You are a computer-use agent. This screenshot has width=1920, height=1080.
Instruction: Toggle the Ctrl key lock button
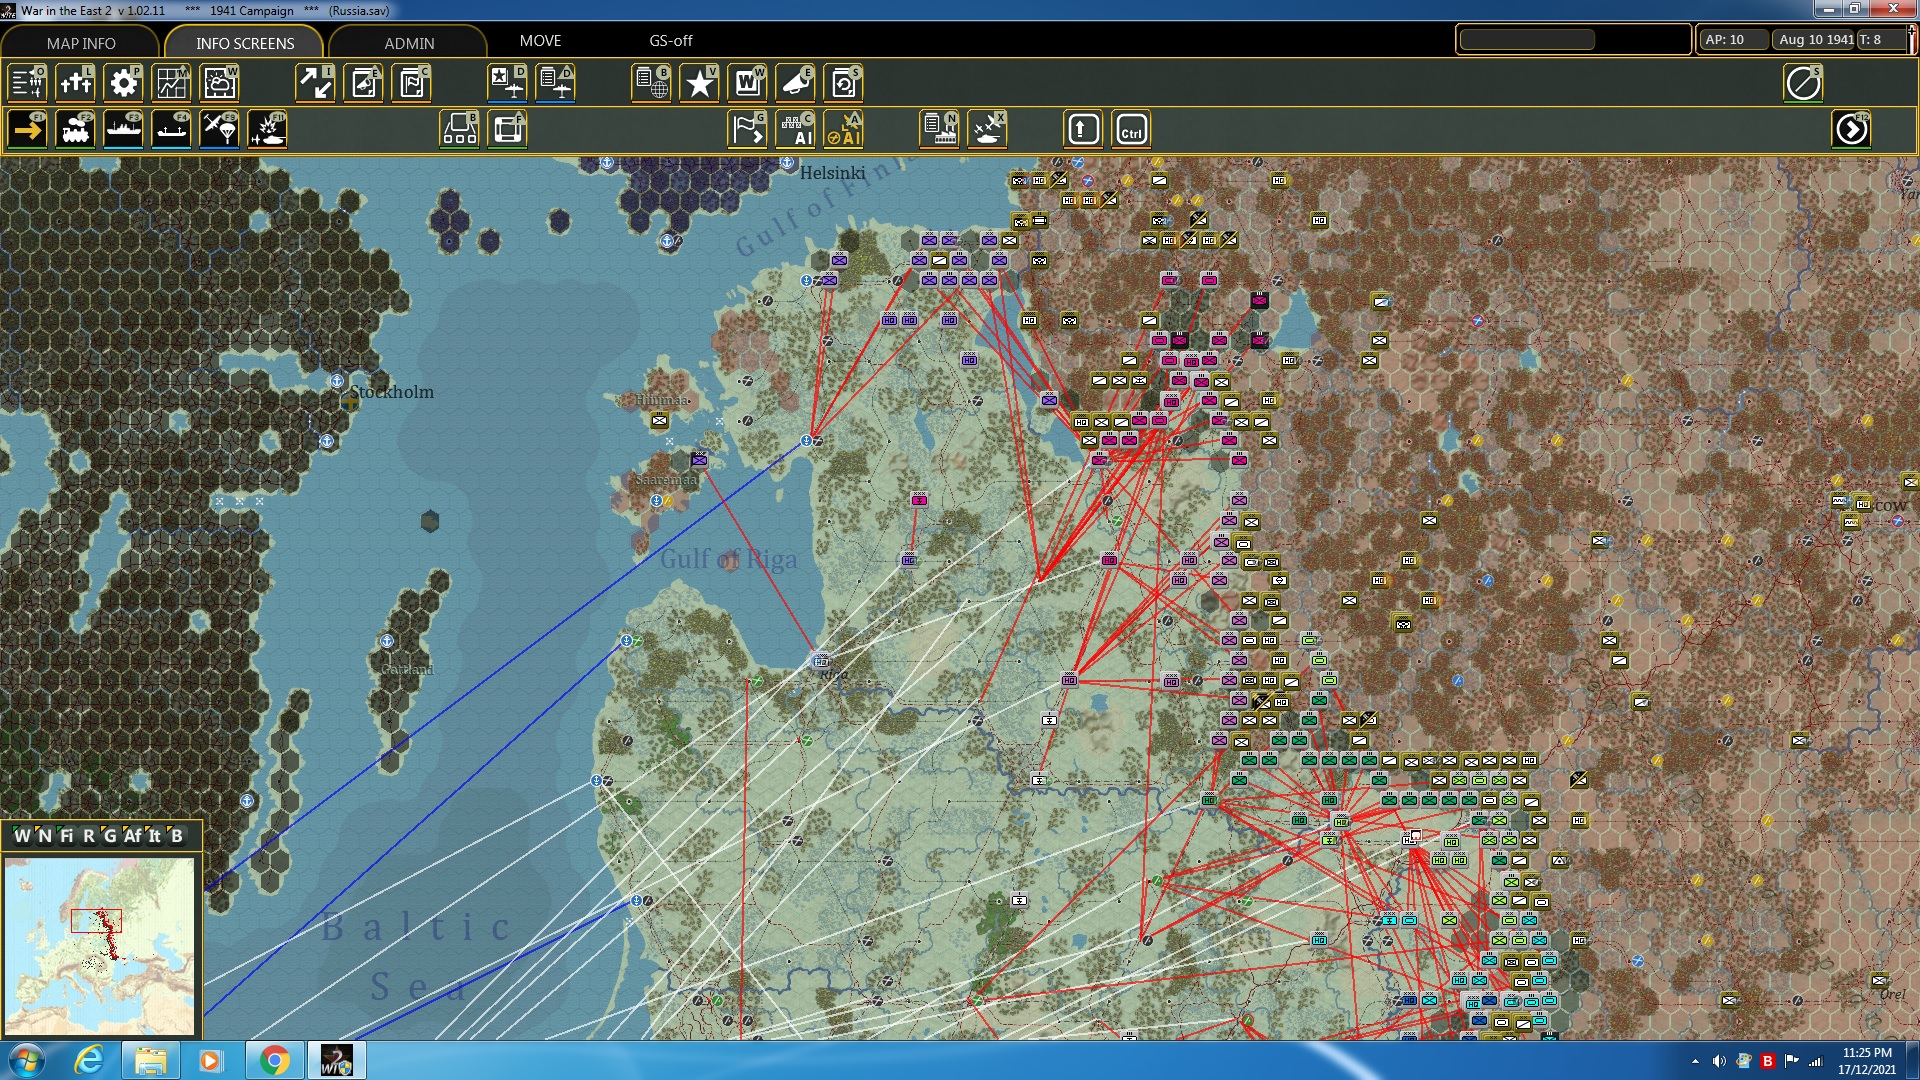[x=1131, y=130]
